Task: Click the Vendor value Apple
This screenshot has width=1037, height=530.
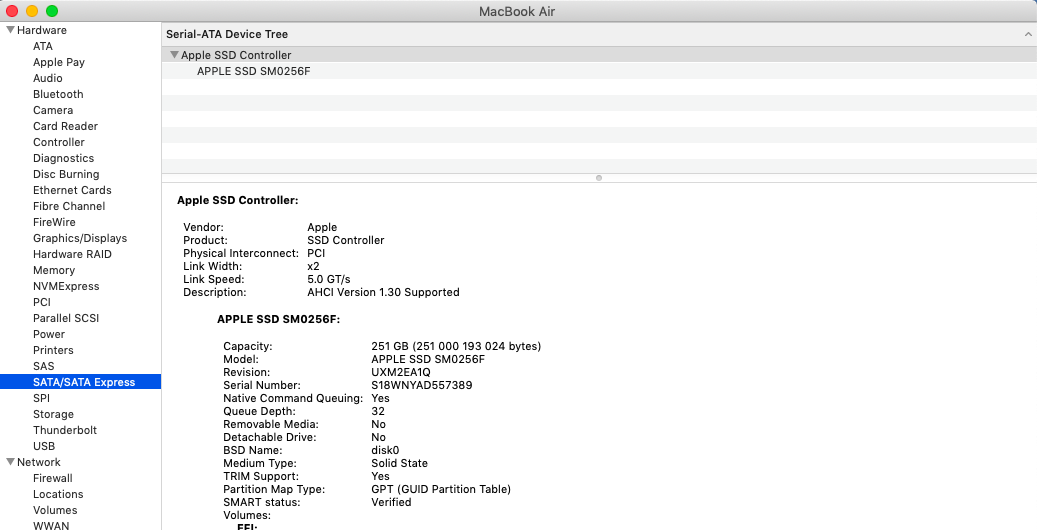Action: coord(322,227)
